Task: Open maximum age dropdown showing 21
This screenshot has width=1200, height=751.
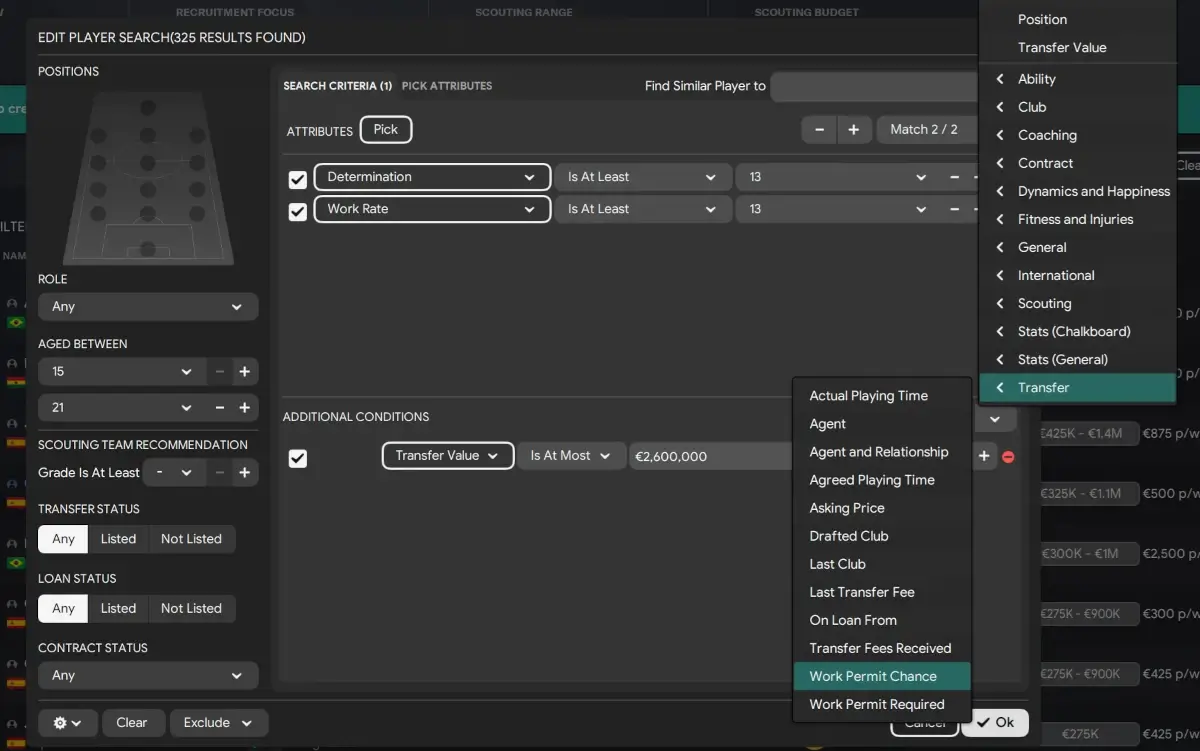Action: (122, 408)
